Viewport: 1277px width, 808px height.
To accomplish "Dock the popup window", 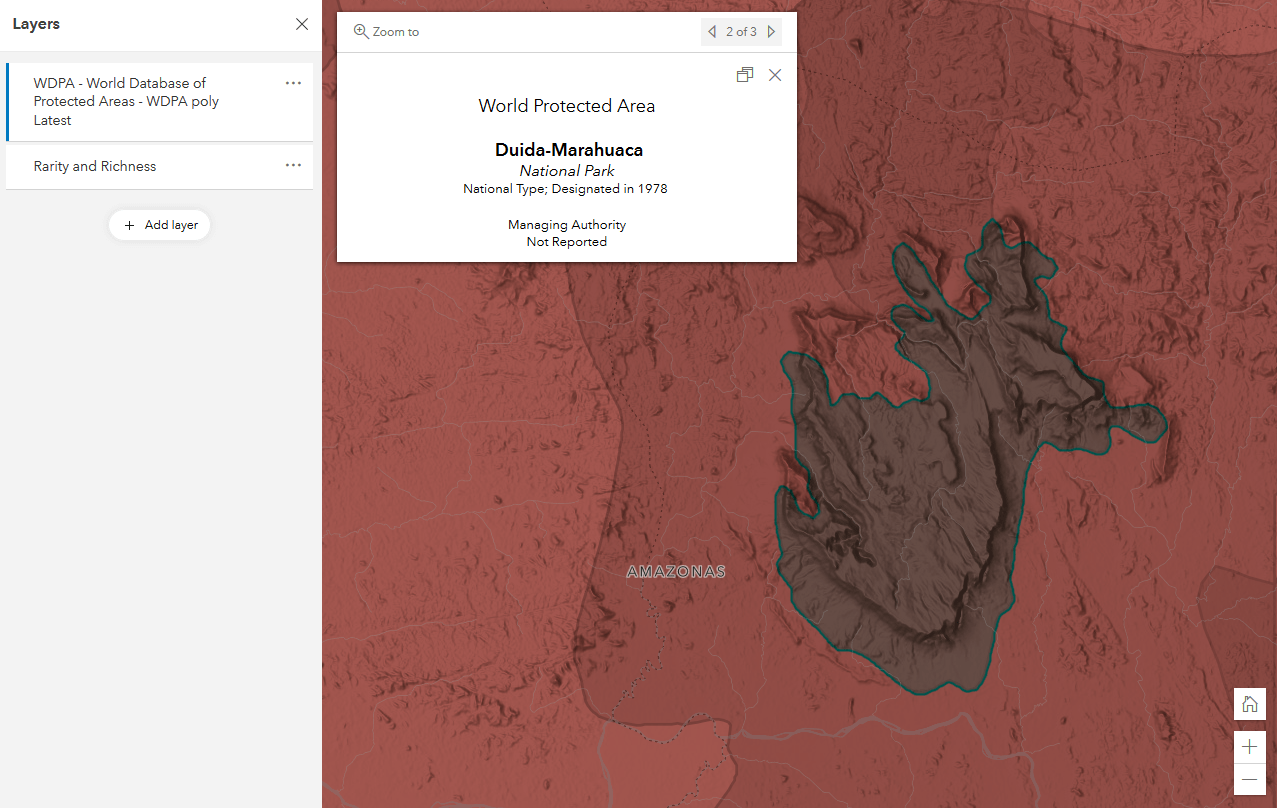I will 744,75.
